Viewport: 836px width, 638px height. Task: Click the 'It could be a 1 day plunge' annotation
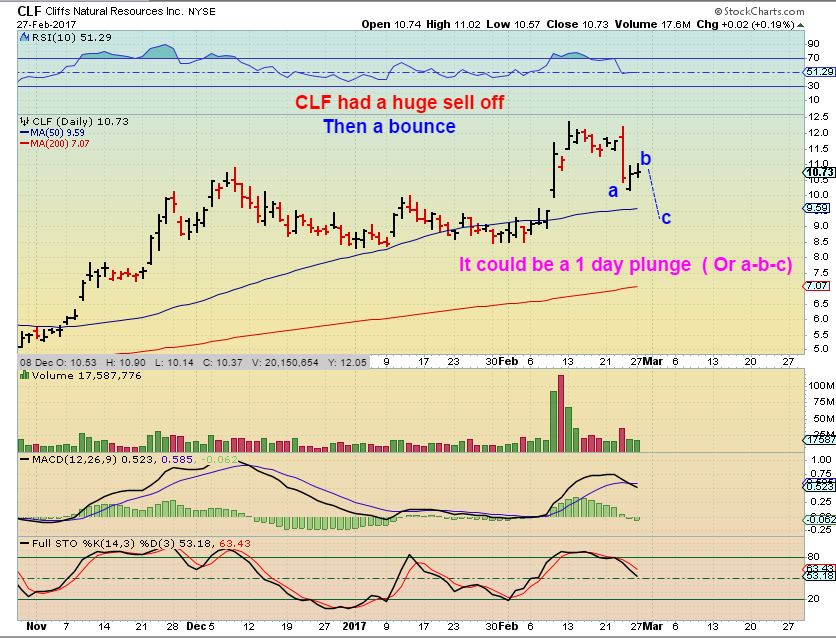click(x=575, y=264)
